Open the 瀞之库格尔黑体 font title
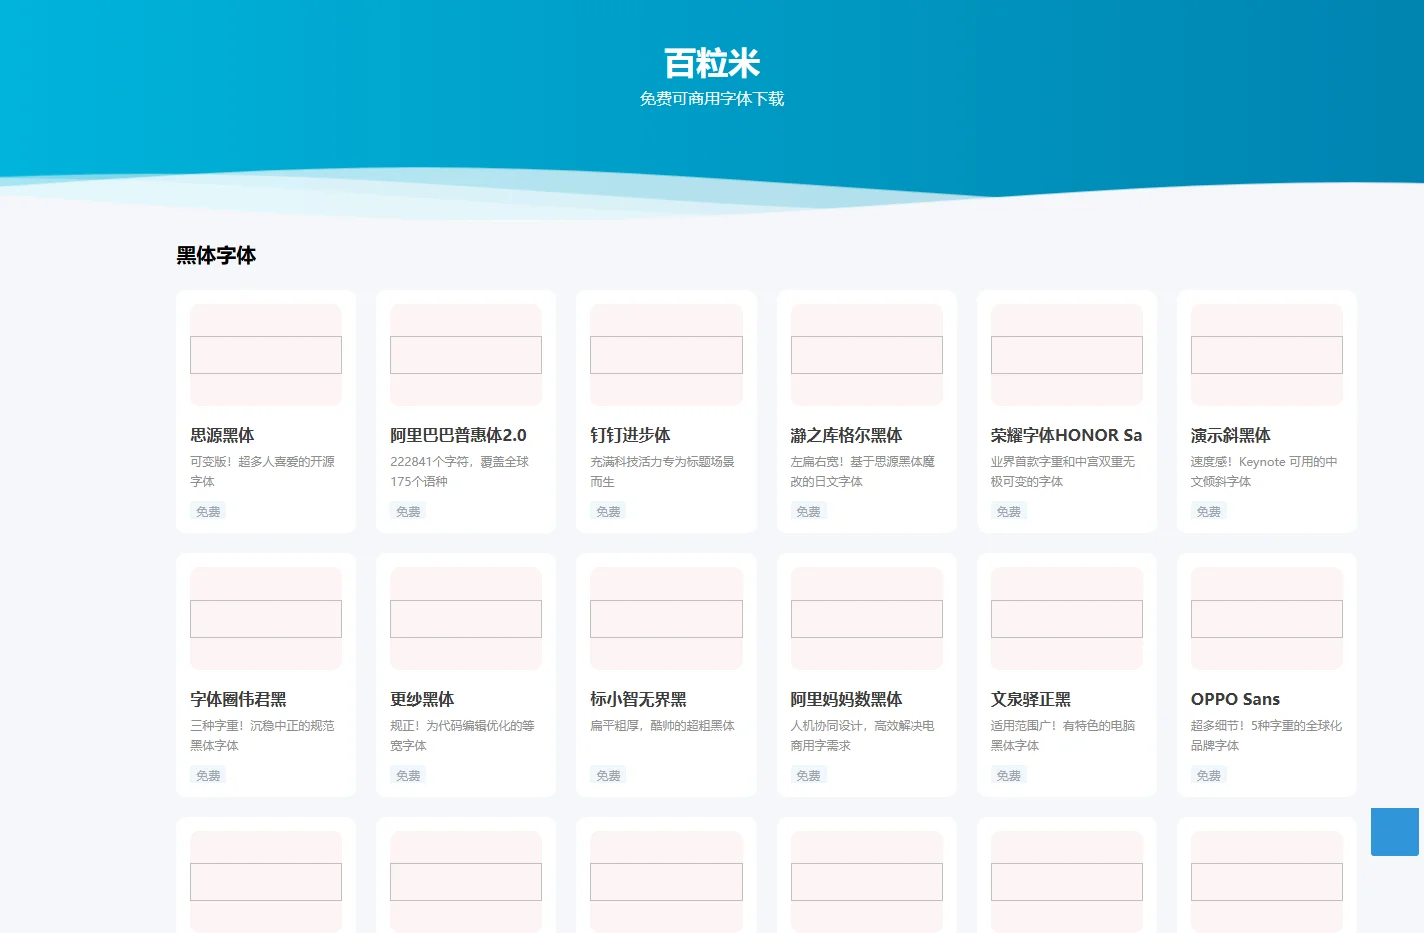Viewport: 1424px width, 933px height. tap(846, 435)
